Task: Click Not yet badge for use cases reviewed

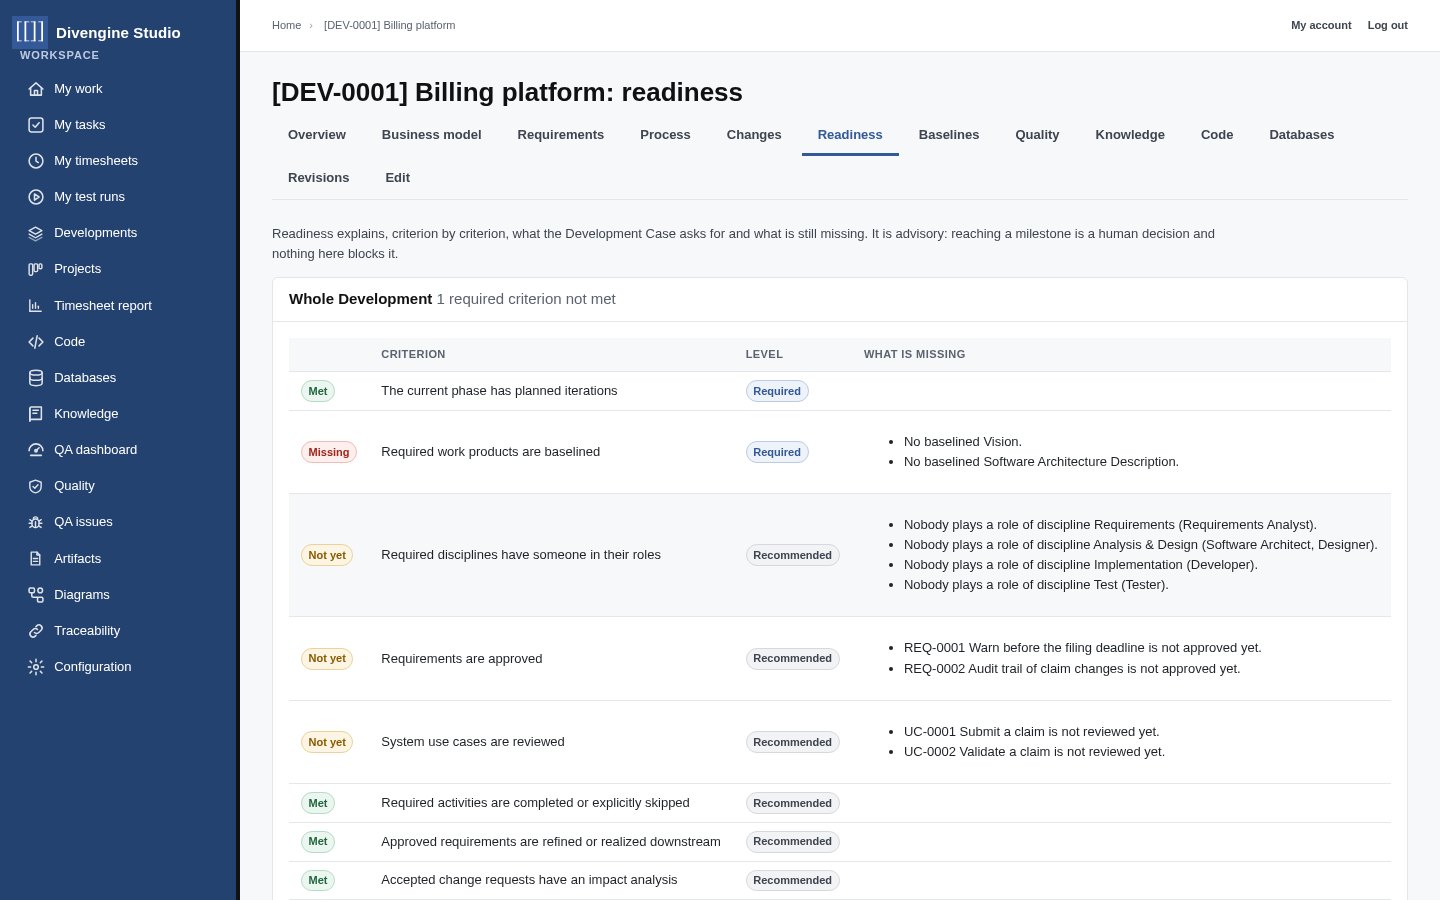Action: (327, 742)
